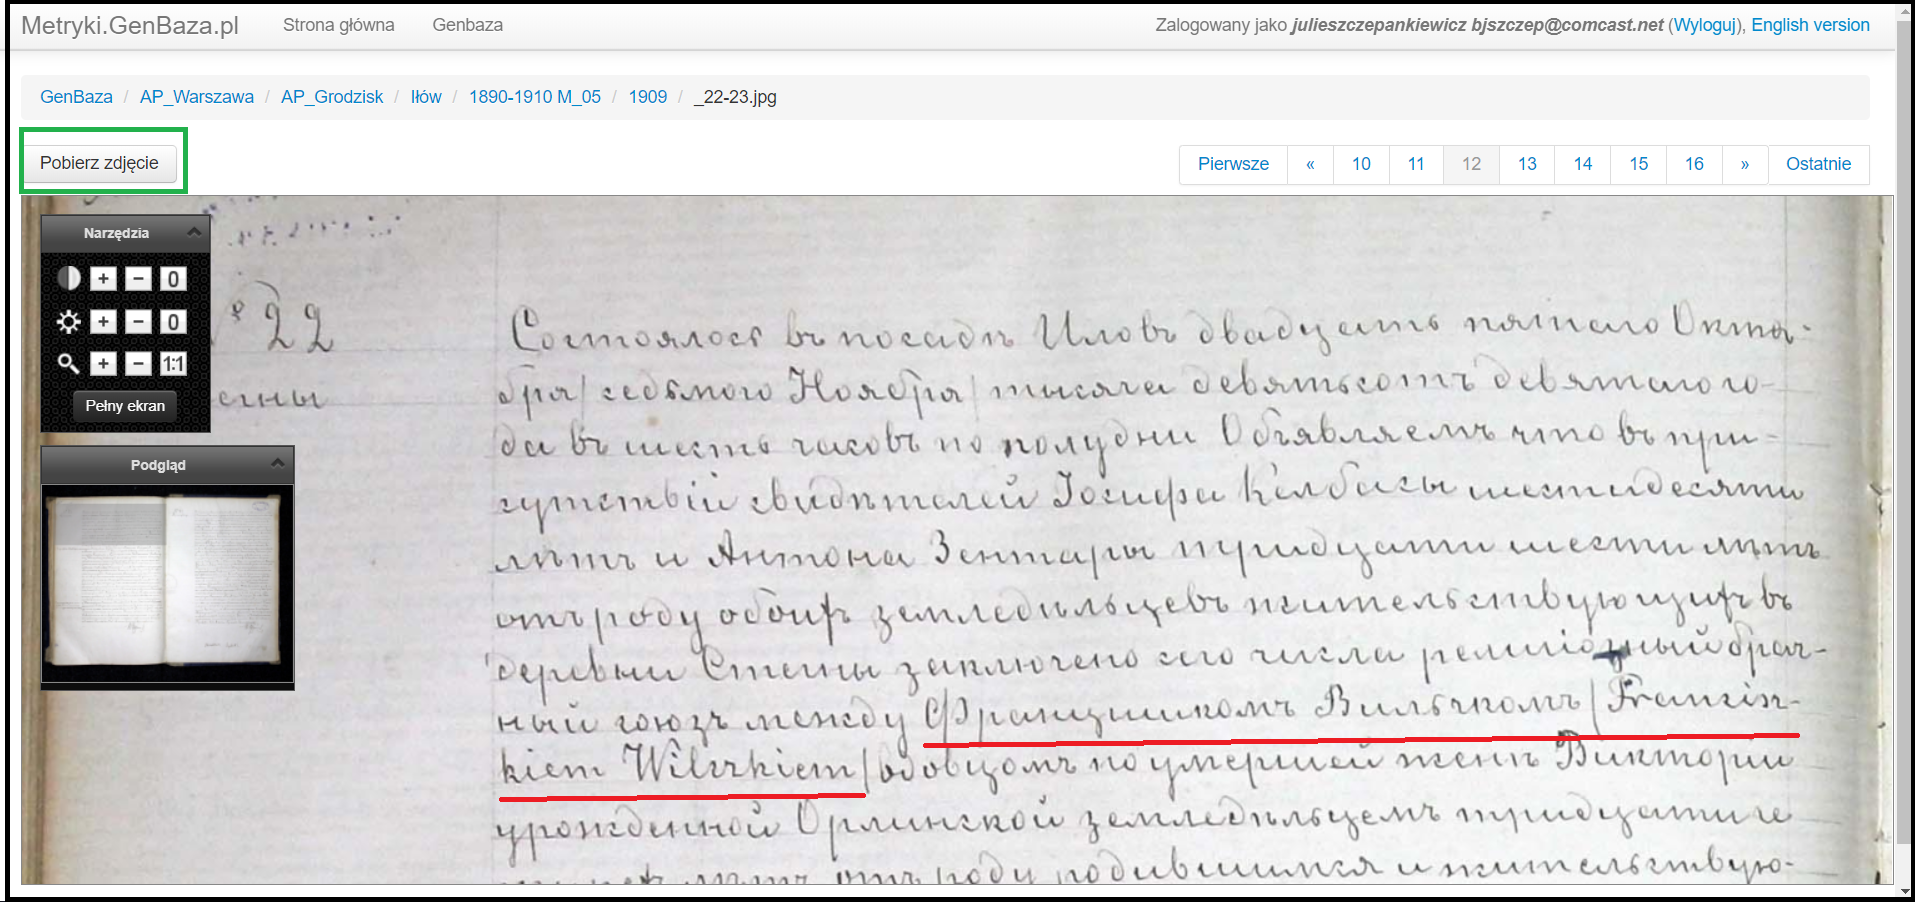
Task: Open Genbaza in top navigation
Action: [x=467, y=25]
